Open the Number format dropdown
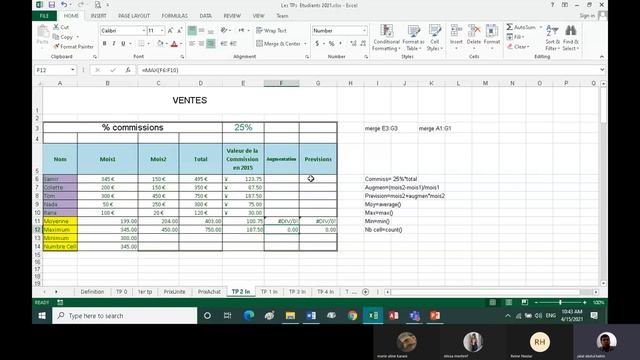Screen dimensions: 640x360 [364, 31]
